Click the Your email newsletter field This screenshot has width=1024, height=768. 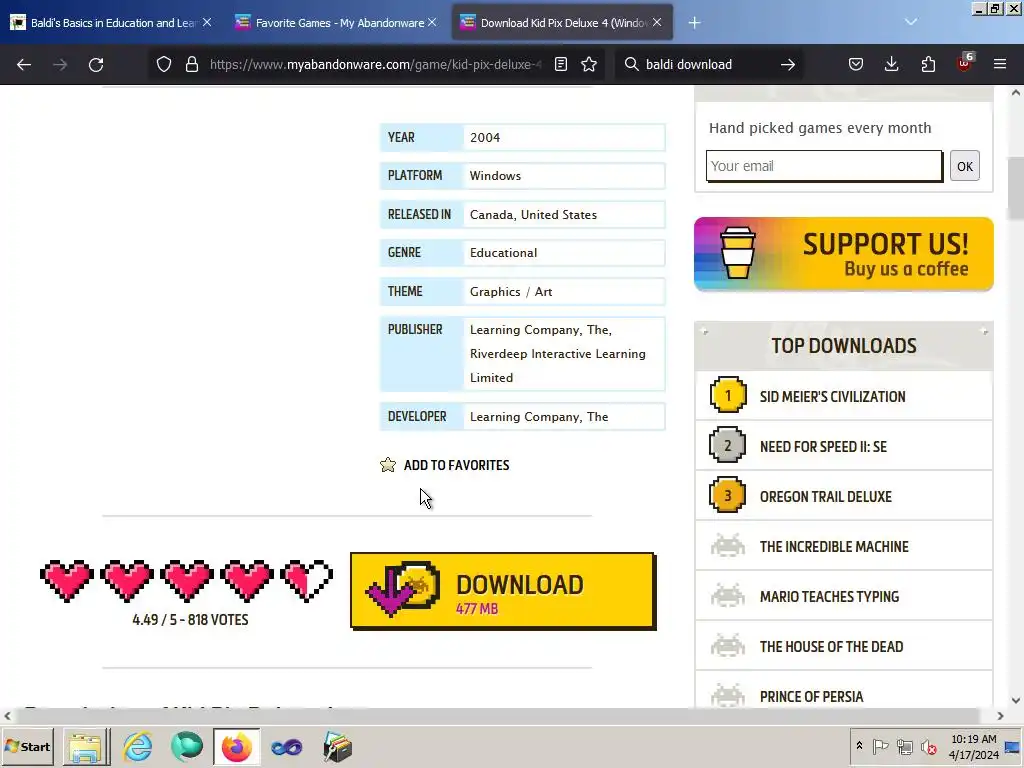pyautogui.click(x=824, y=166)
